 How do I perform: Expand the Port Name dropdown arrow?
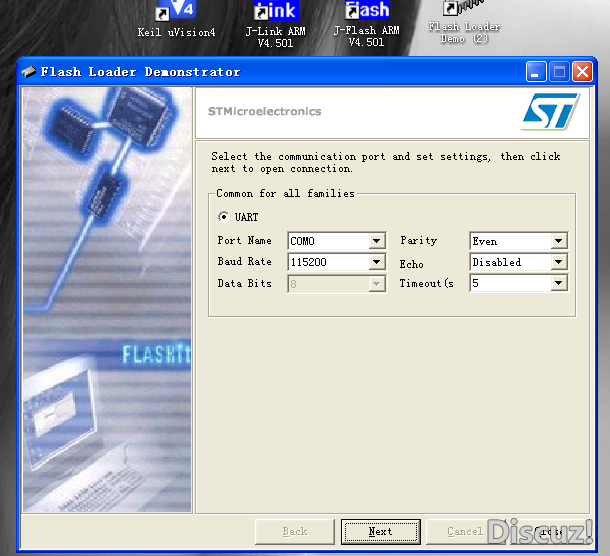click(x=377, y=241)
